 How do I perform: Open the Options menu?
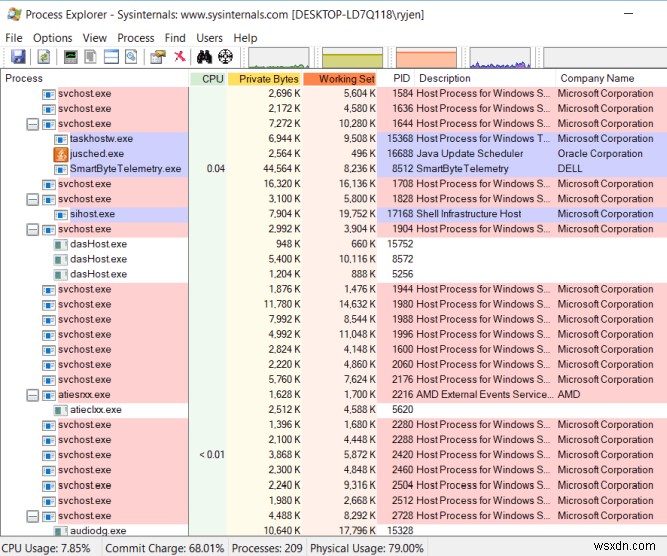tap(53, 38)
